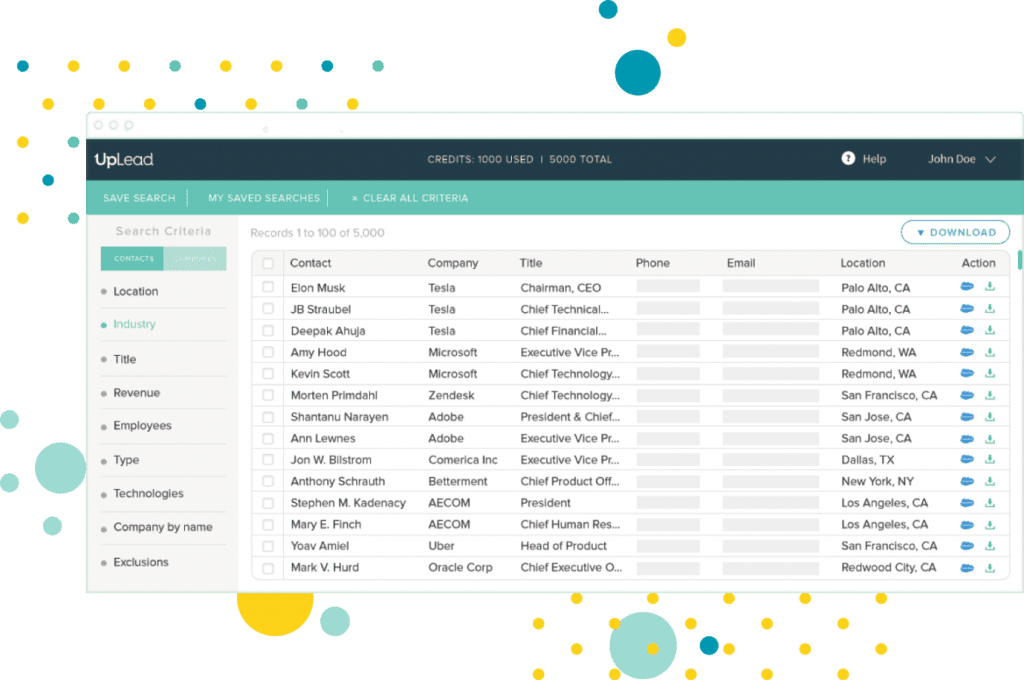
Task: Download the Anthony Schrauth contact
Action: (990, 481)
